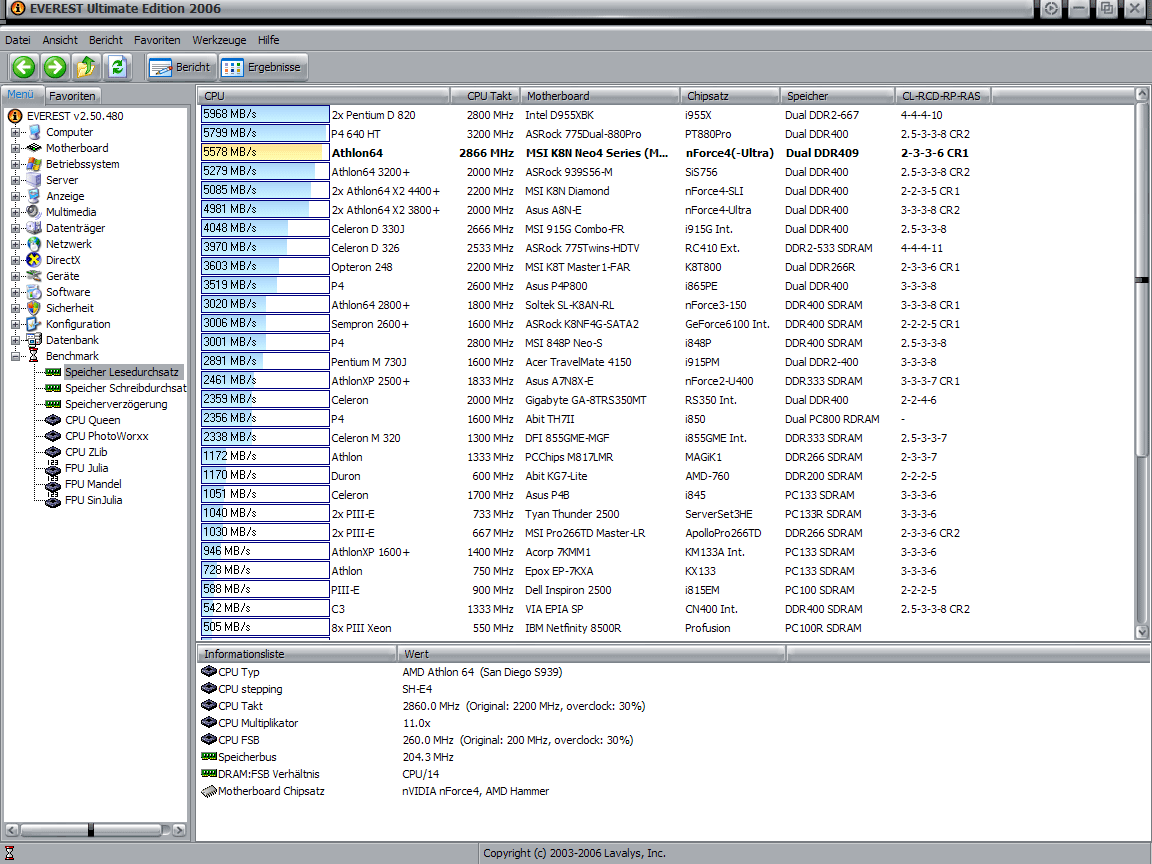This screenshot has height=864, width=1152.
Task: Click the Betriebssystem tree icon
Action: pos(34,164)
